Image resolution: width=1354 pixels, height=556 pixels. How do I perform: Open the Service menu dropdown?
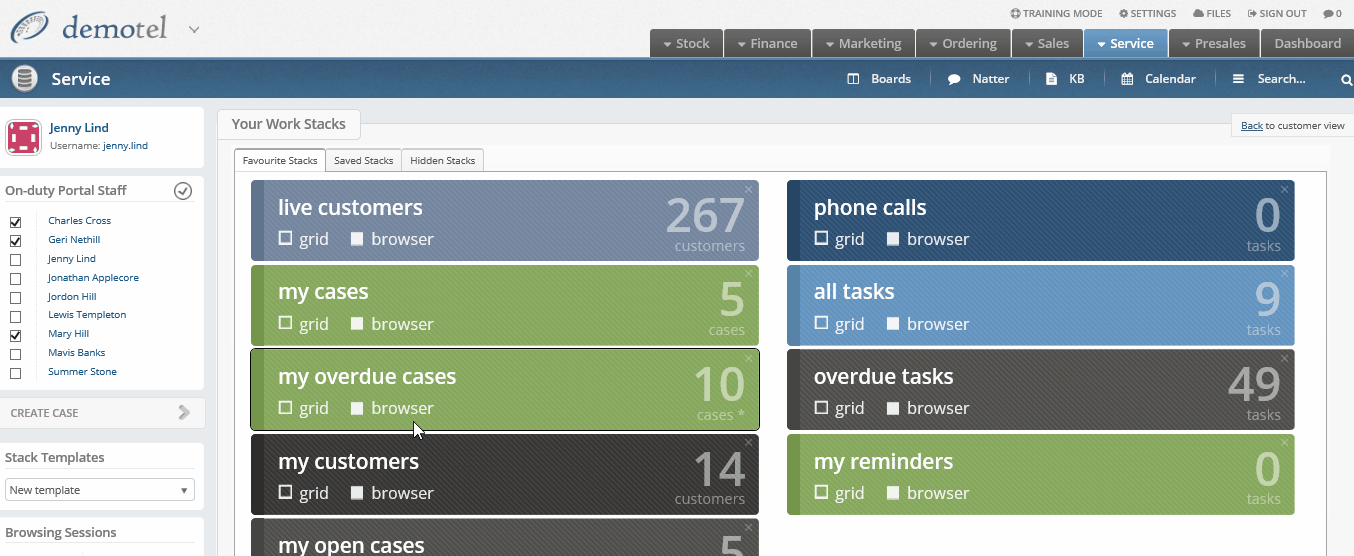tap(1125, 43)
